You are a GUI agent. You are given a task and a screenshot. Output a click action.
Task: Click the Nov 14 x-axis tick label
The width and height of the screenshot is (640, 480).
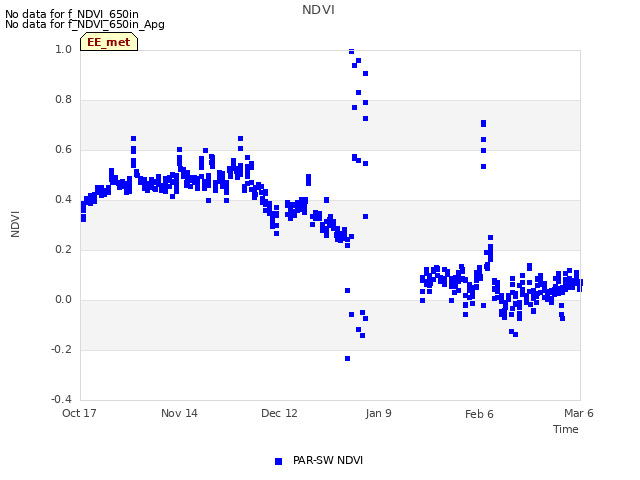(x=179, y=413)
